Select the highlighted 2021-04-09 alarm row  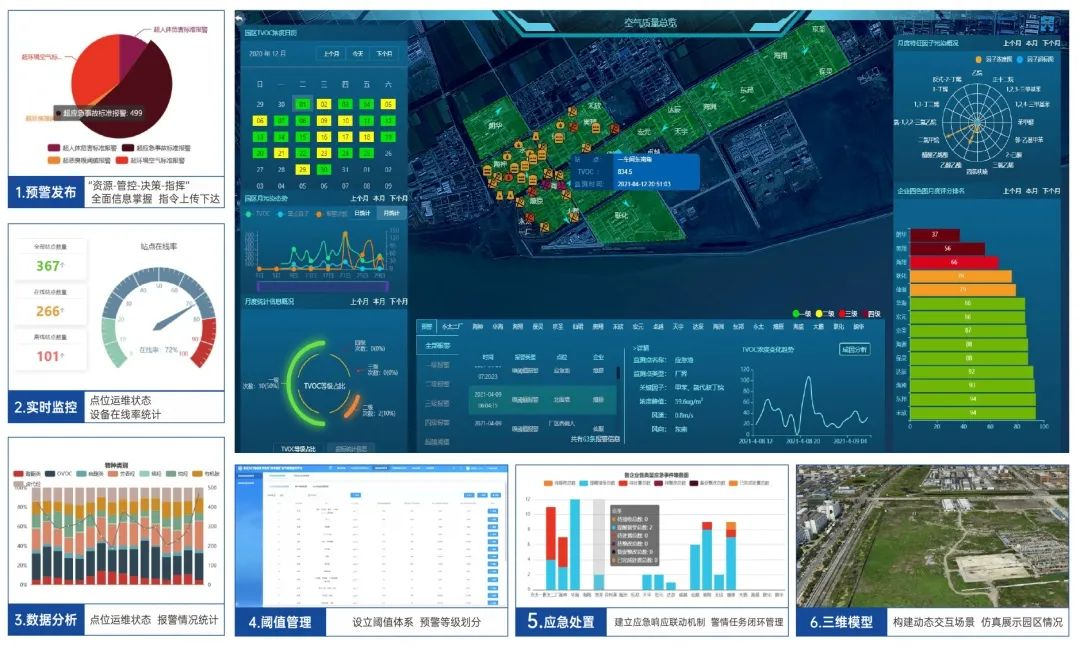point(541,400)
